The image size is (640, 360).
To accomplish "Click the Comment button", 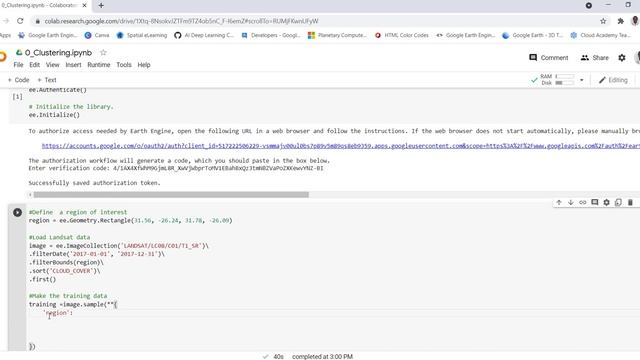I will point(549,58).
